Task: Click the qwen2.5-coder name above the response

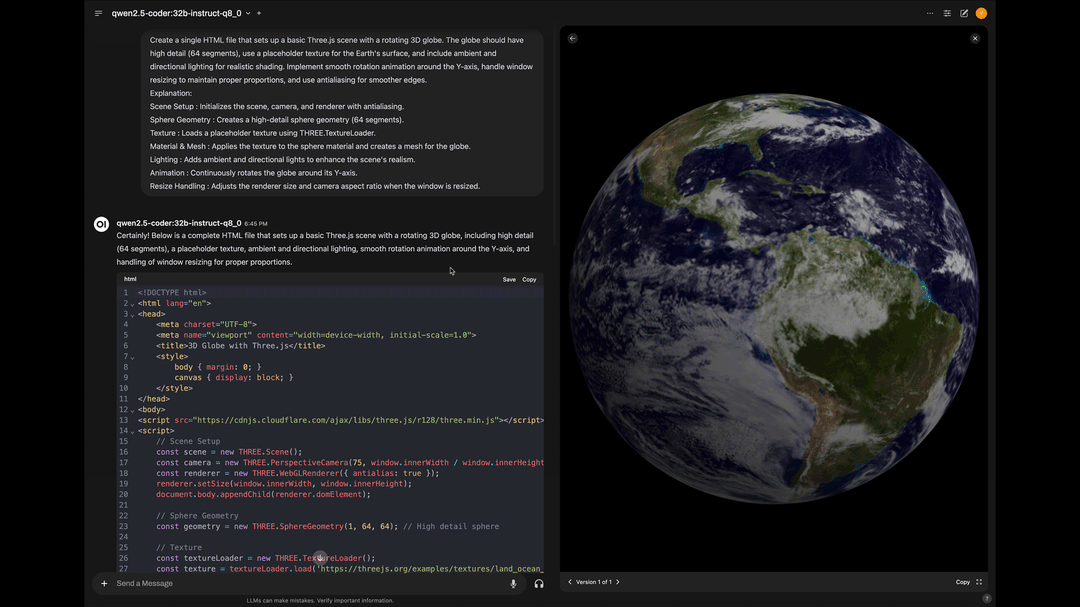Action: click(178, 223)
